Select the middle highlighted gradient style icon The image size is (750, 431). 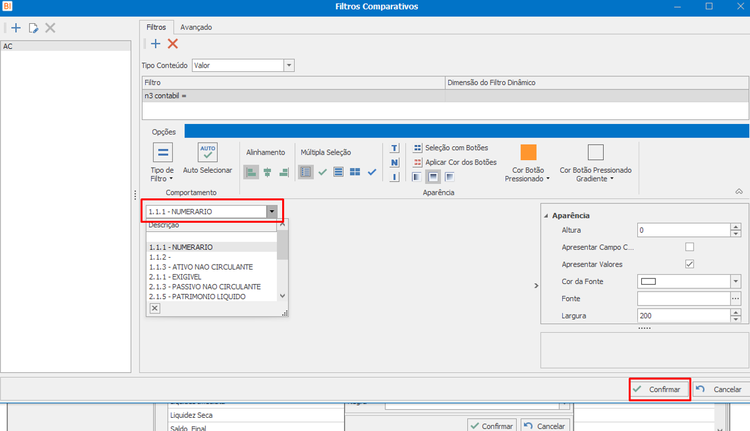coord(433,177)
